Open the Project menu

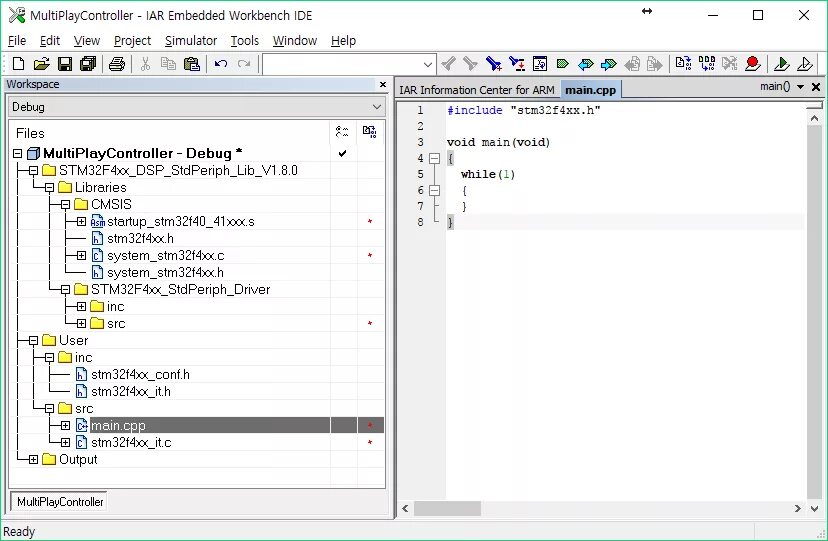click(132, 41)
